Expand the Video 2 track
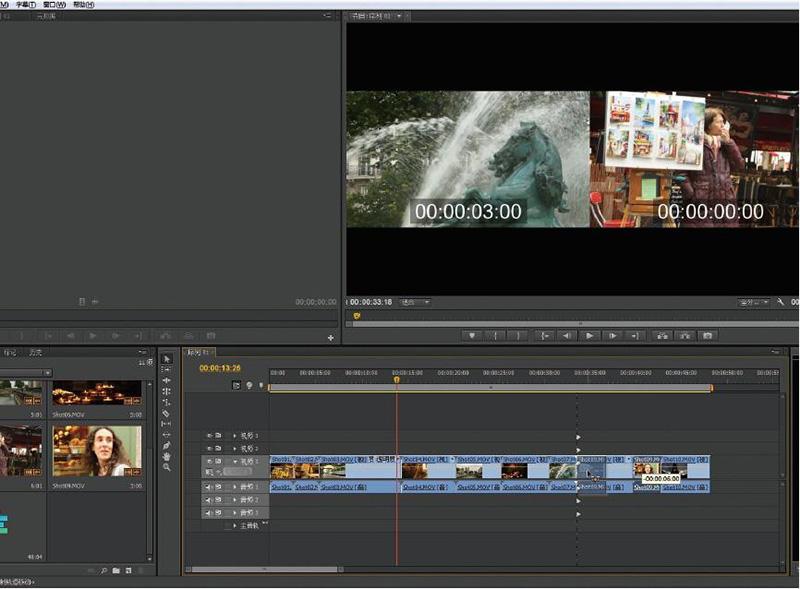 pyautogui.click(x=235, y=449)
